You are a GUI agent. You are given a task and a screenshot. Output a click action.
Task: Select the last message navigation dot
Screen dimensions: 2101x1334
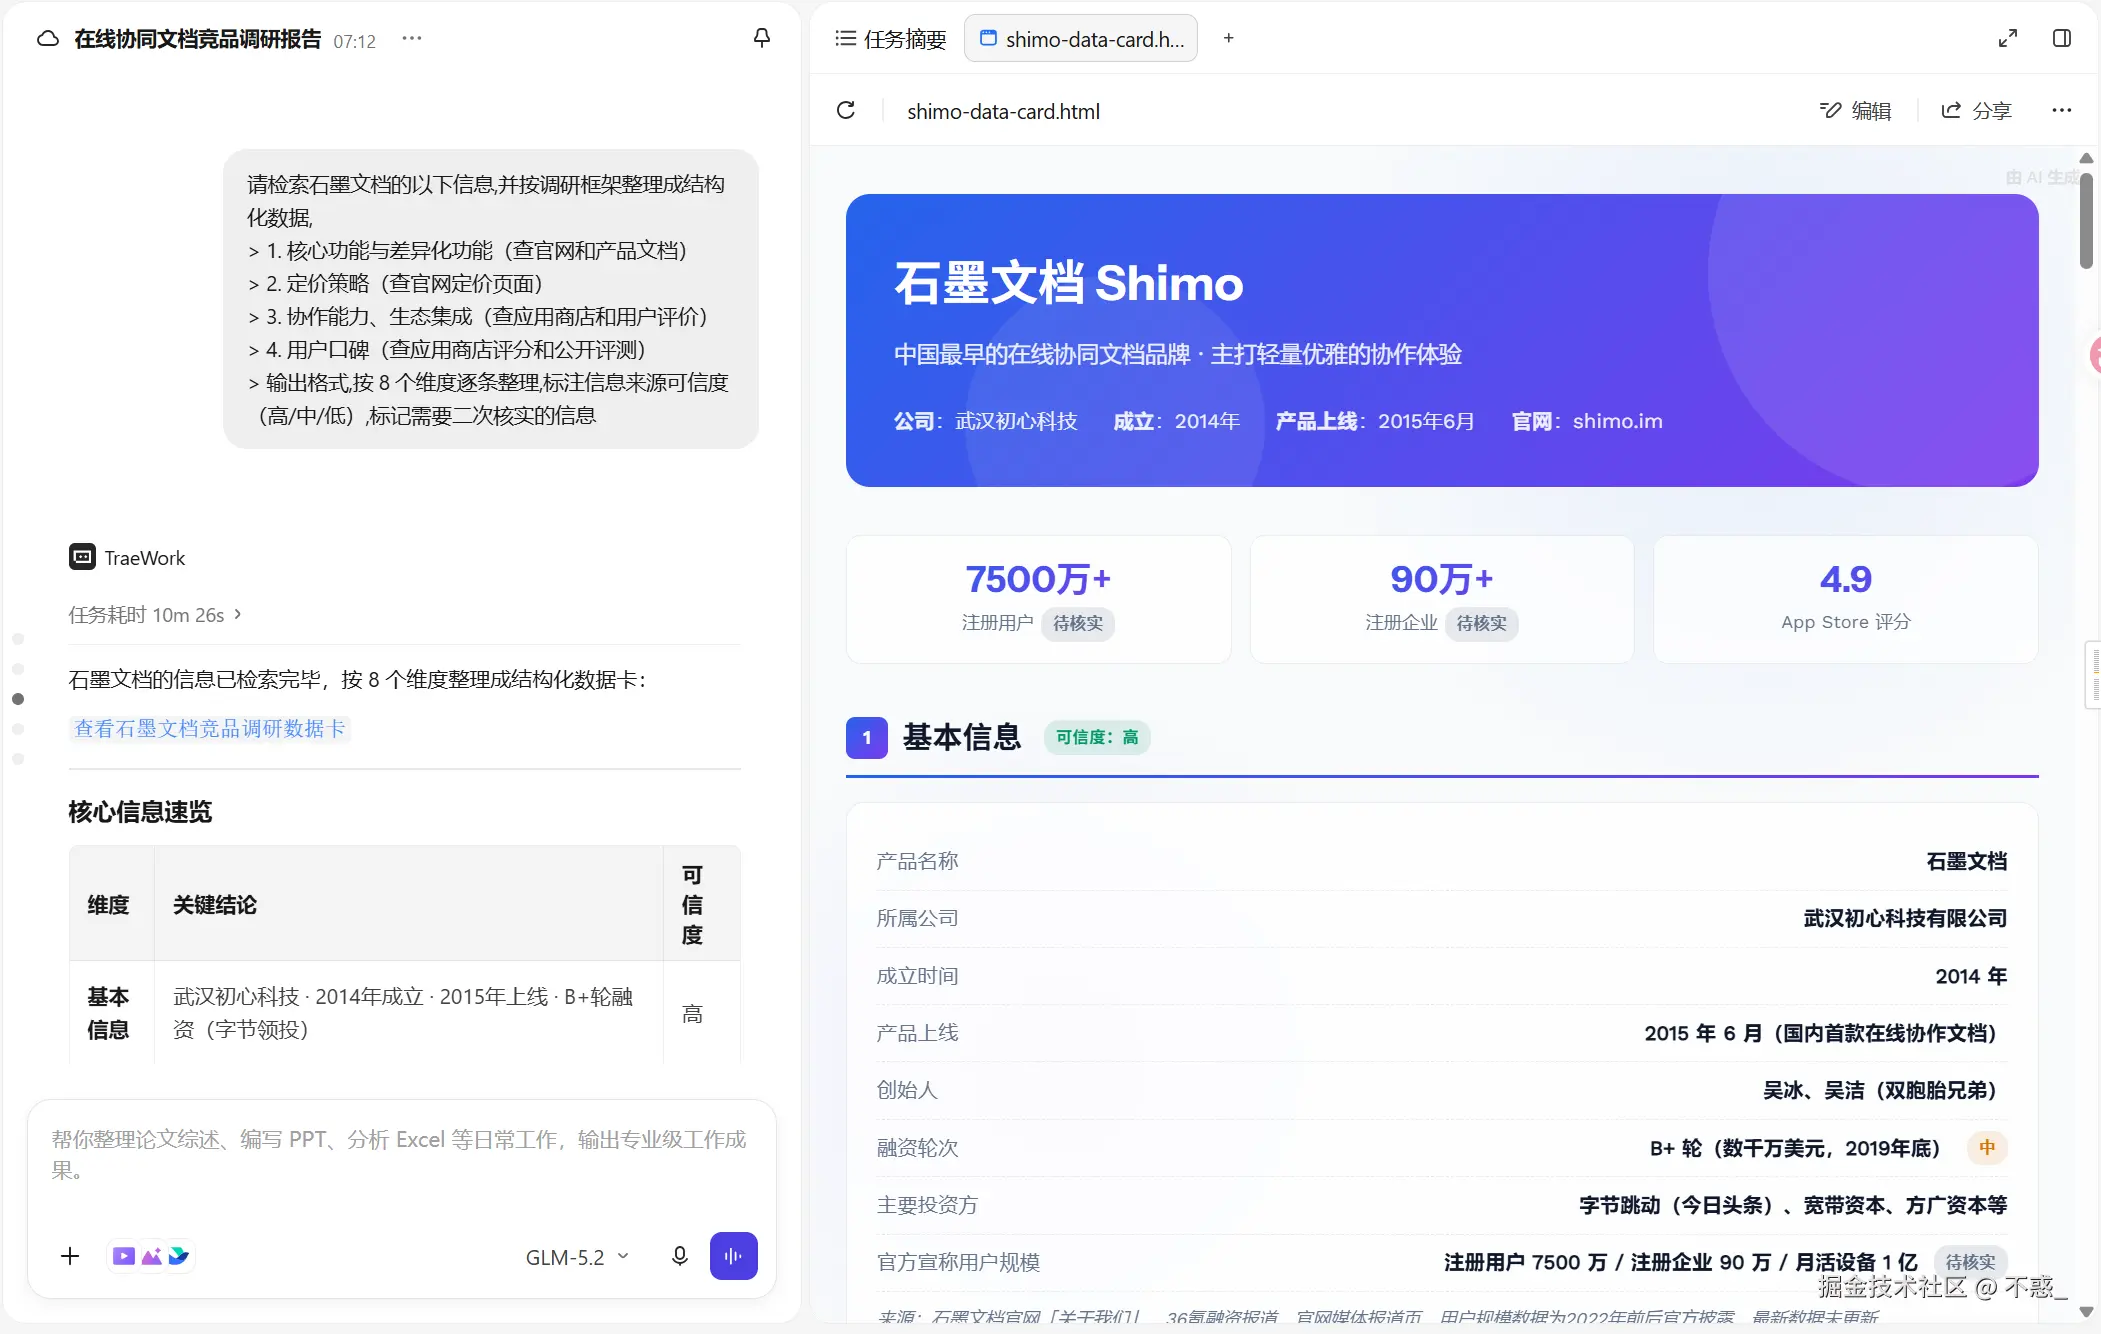pyautogui.click(x=18, y=759)
